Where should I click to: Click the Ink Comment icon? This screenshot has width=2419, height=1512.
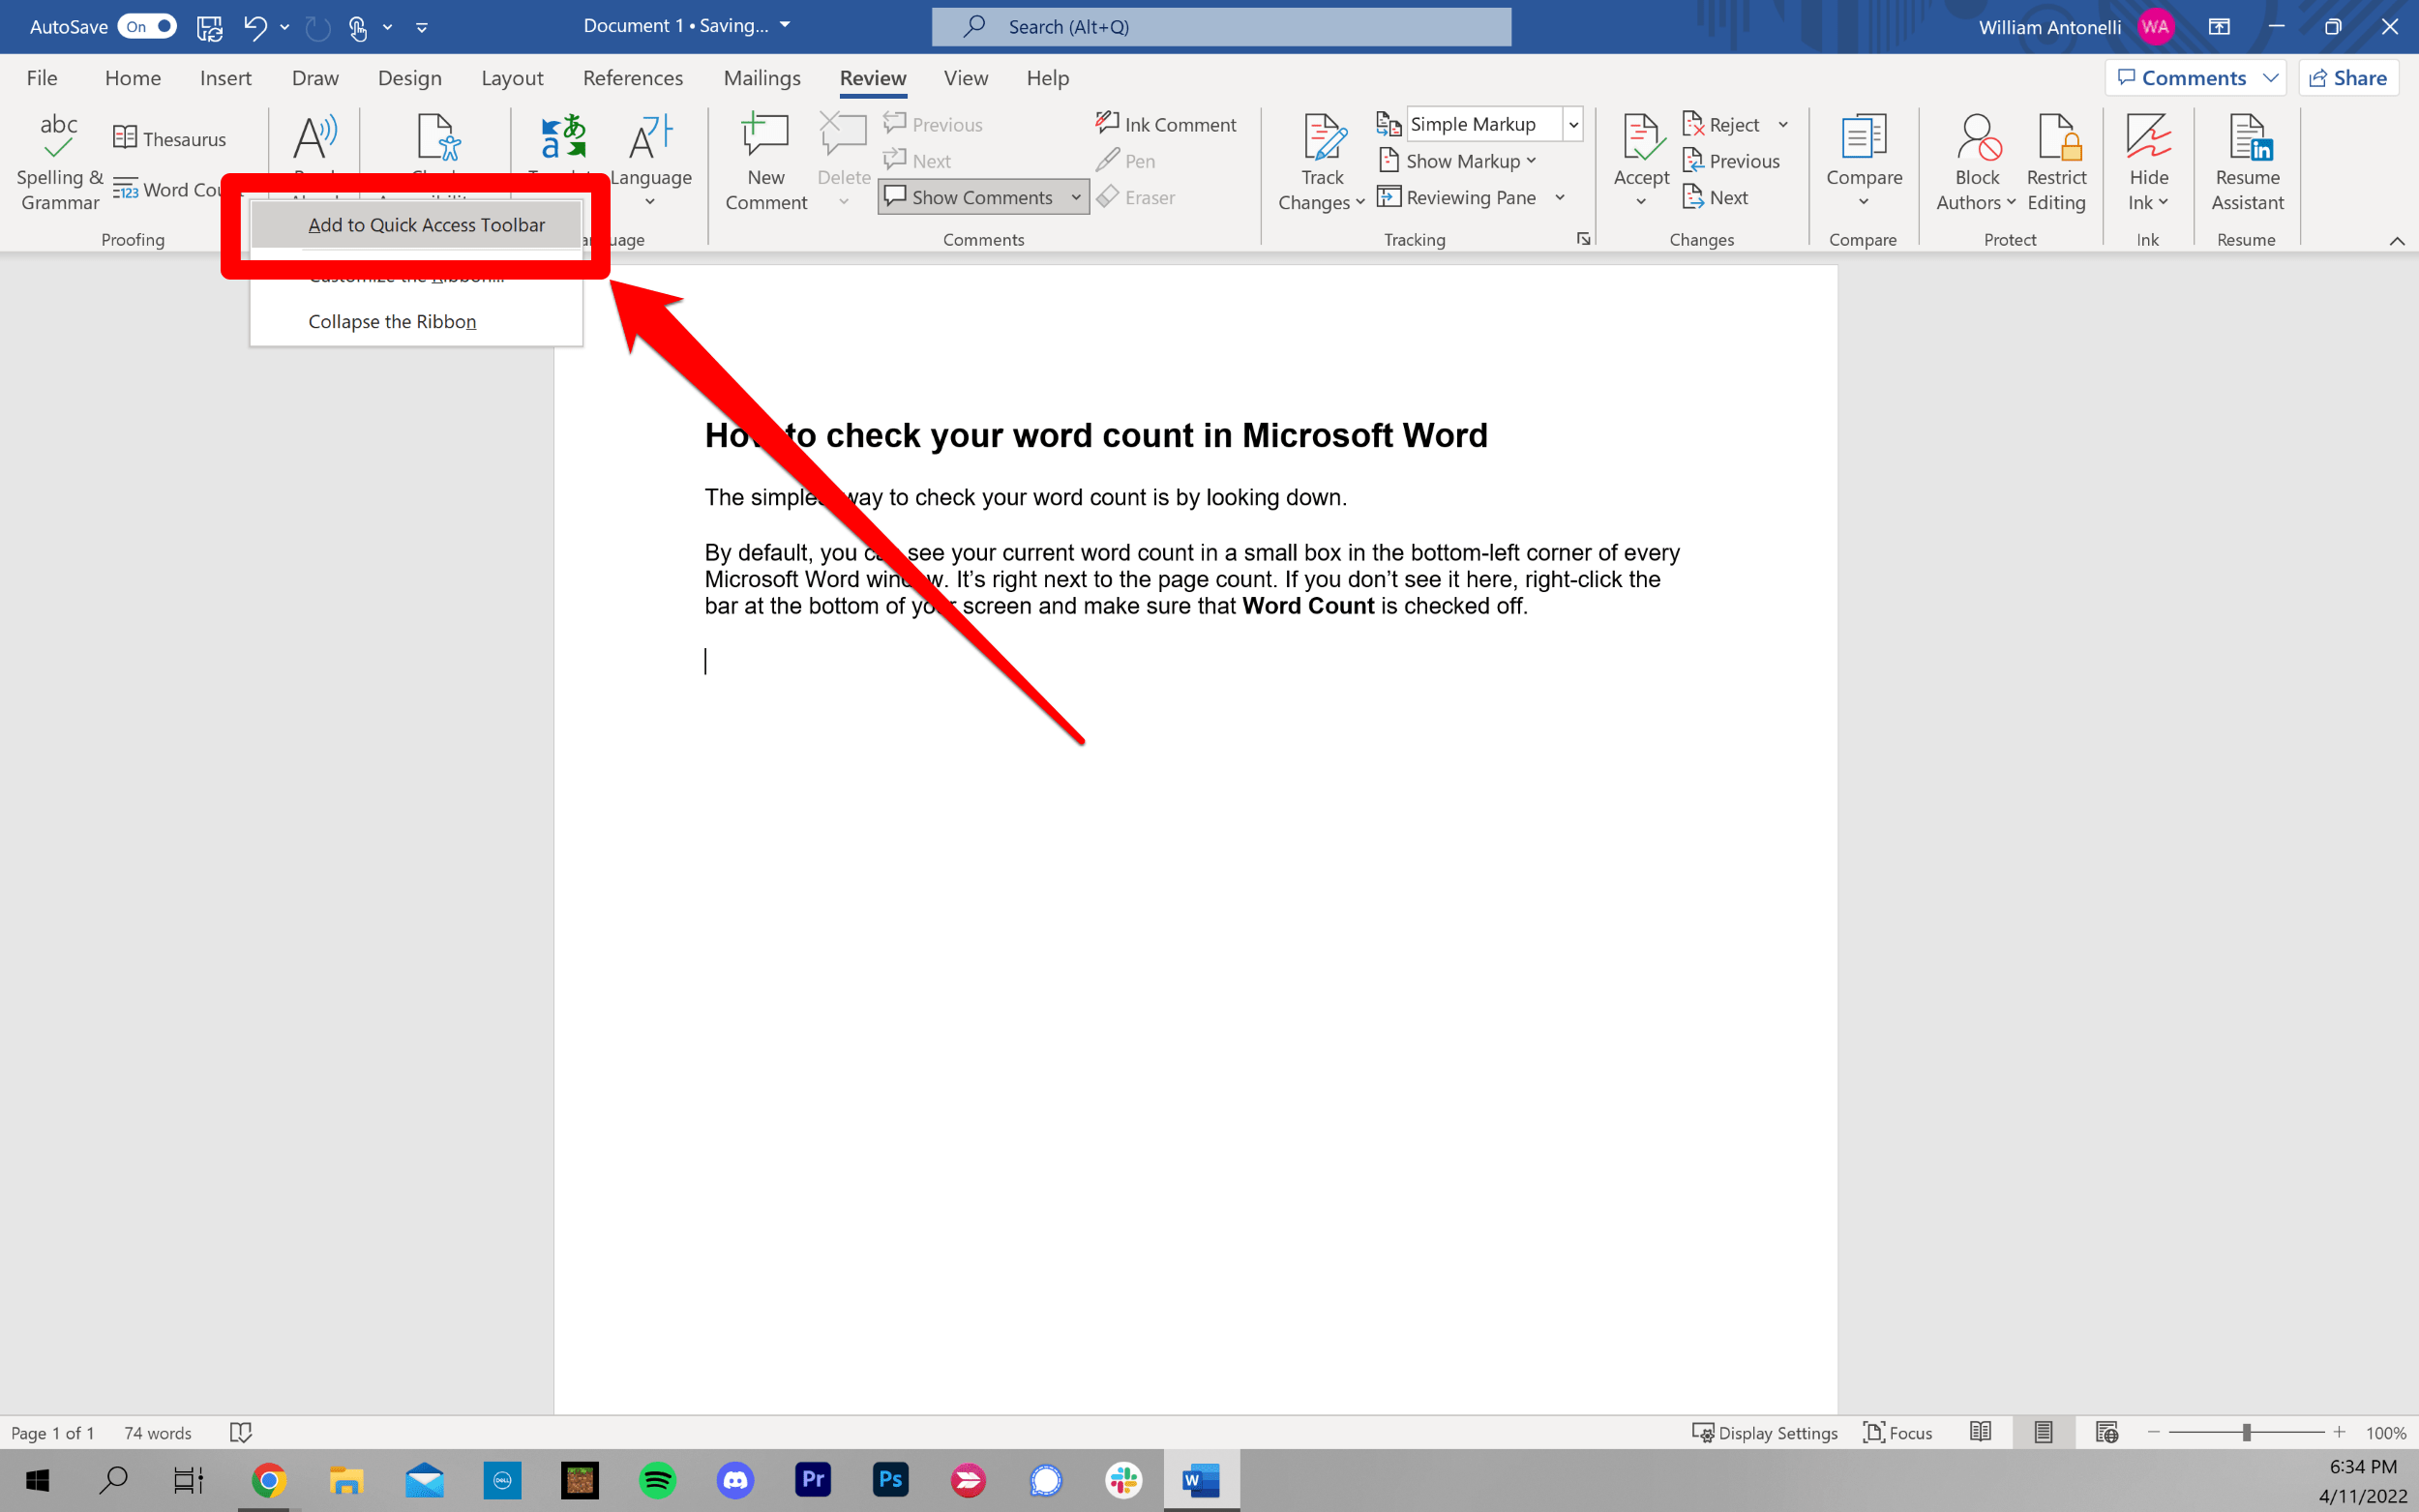[x=1166, y=124]
